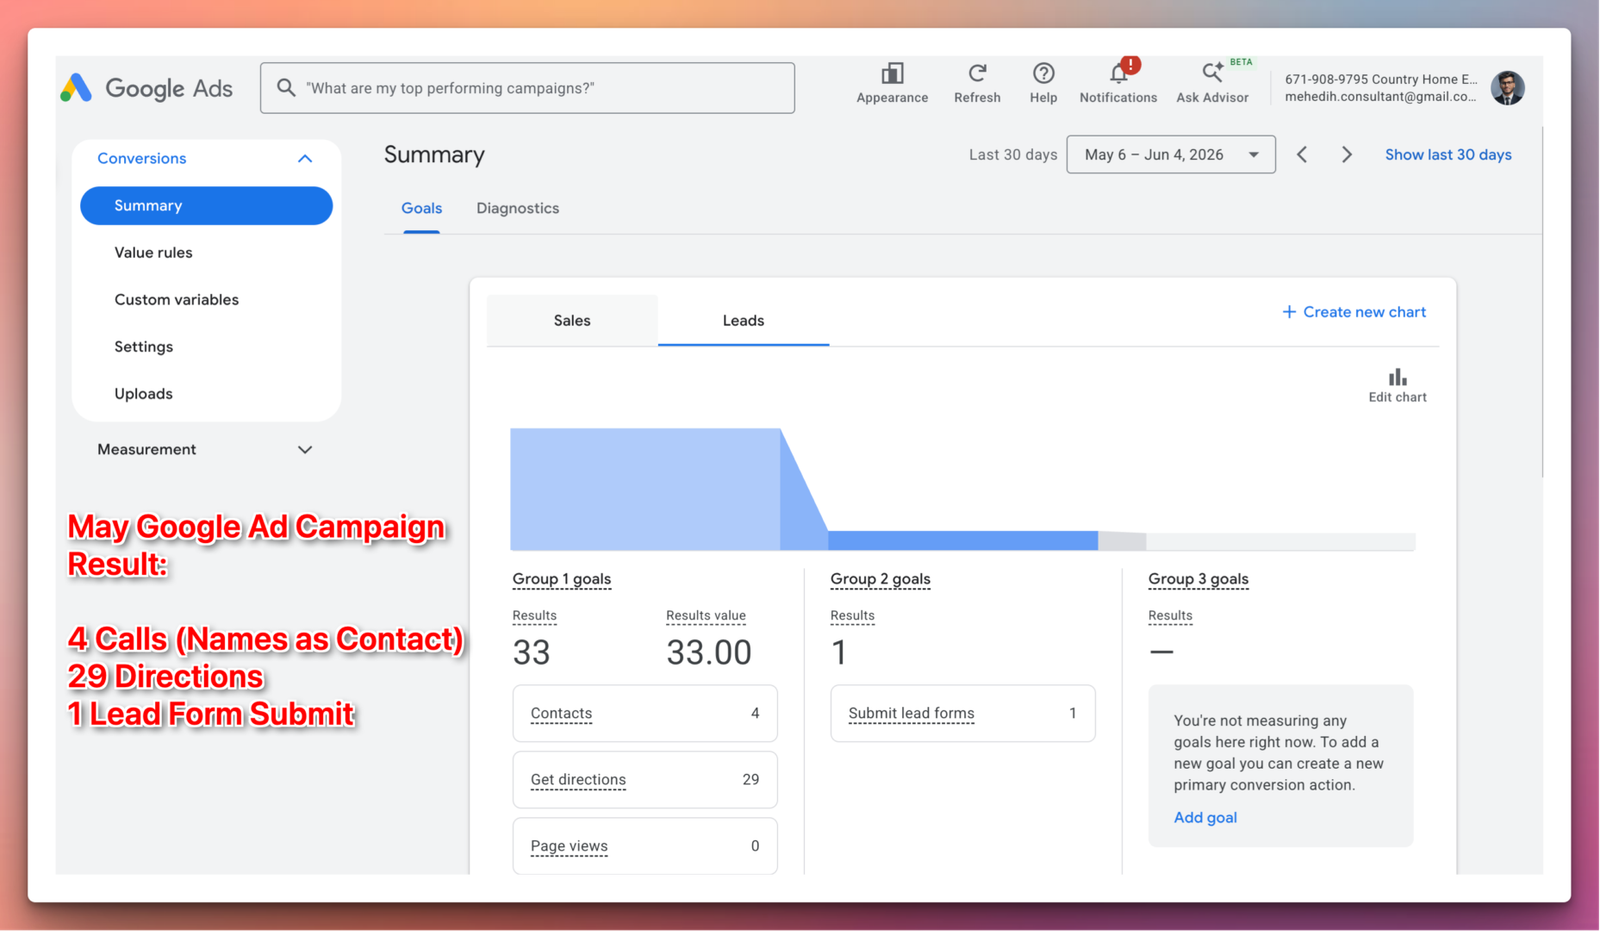Click the account name and email text

pos(1381,88)
